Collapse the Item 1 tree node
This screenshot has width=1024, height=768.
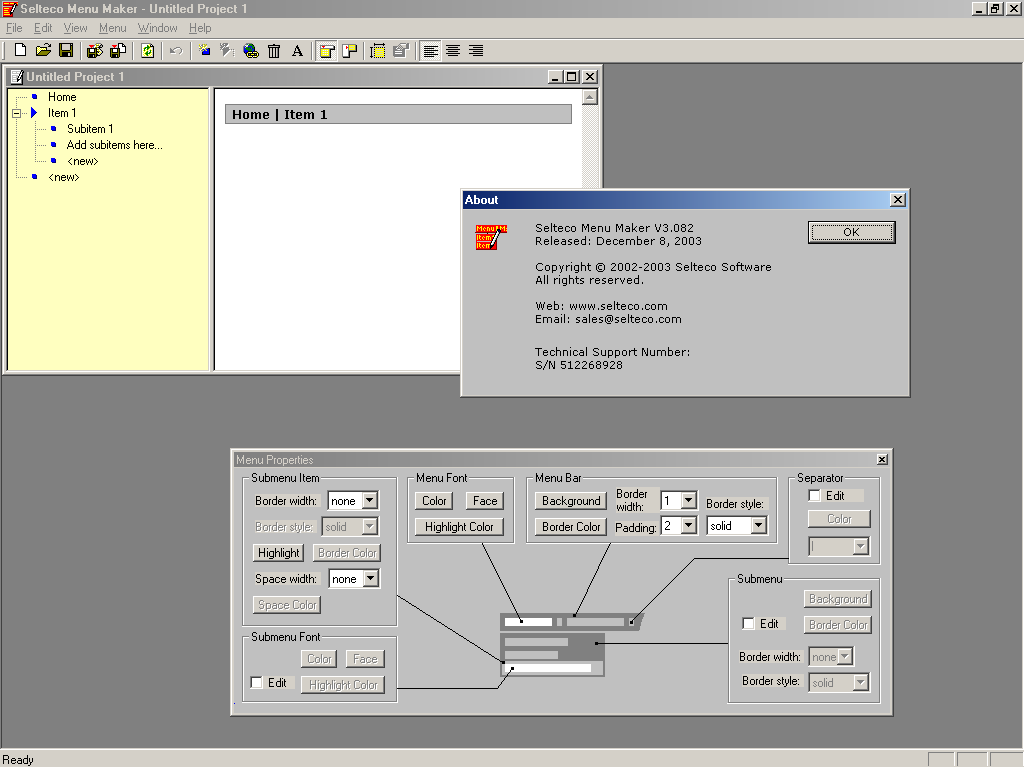pyautogui.click(x=17, y=113)
